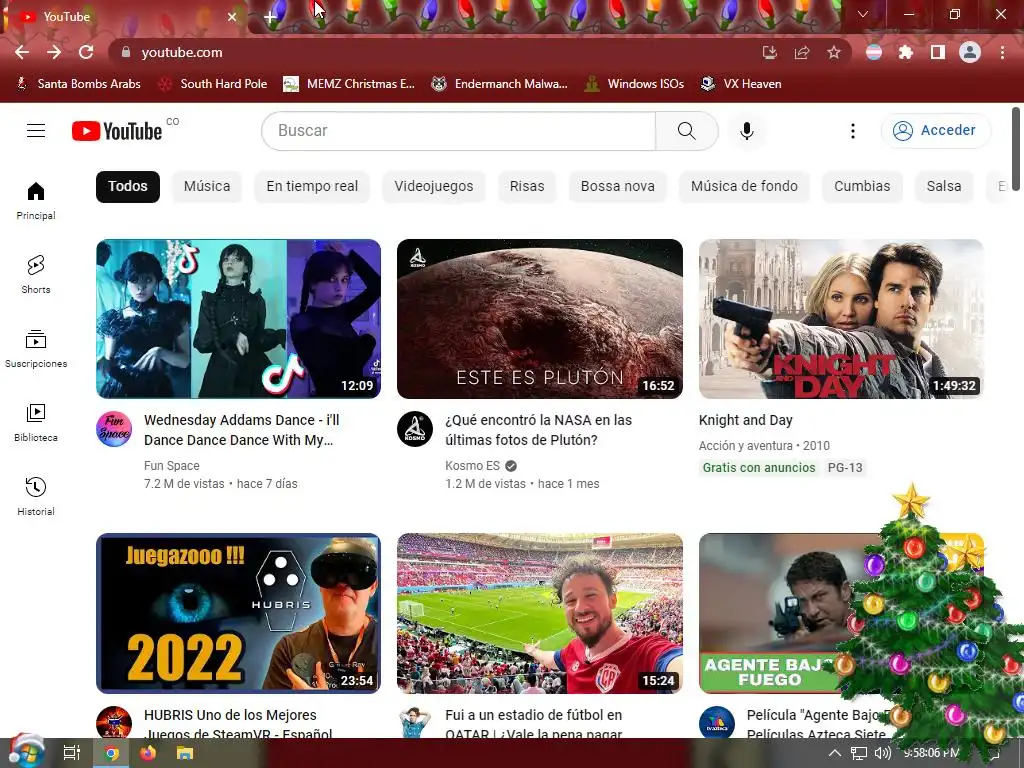Open the Knight and Day thumbnail
This screenshot has width=1024, height=768.
(x=841, y=319)
